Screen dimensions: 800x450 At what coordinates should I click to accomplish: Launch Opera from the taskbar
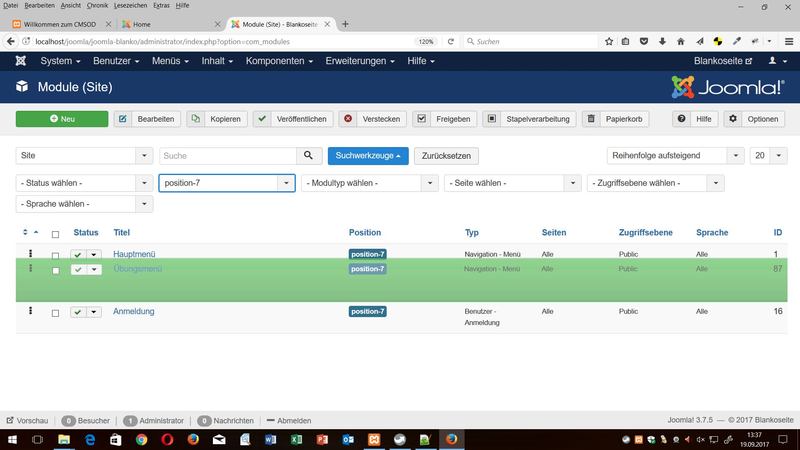(x=167, y=439)
